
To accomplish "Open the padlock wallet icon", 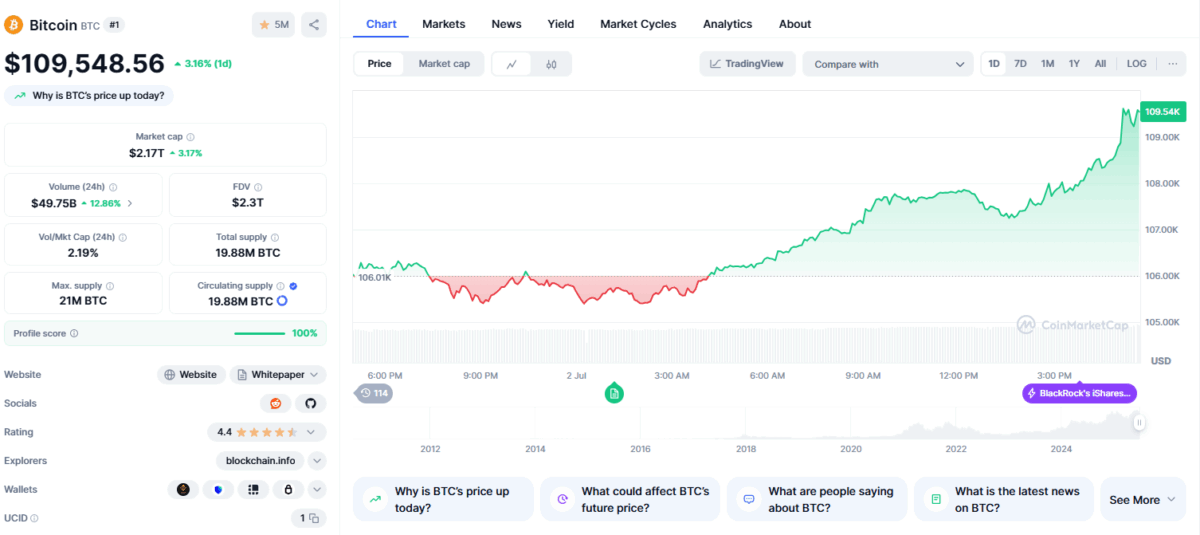I will [288, 489].
